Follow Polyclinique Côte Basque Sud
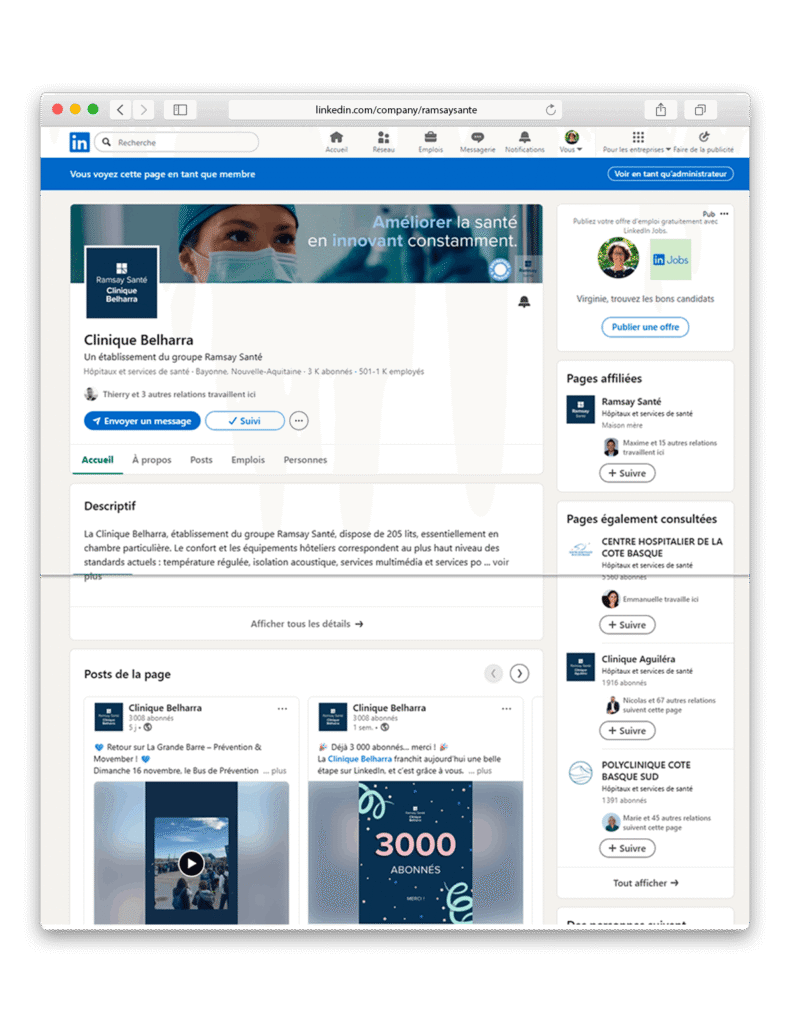 [627, 848]
